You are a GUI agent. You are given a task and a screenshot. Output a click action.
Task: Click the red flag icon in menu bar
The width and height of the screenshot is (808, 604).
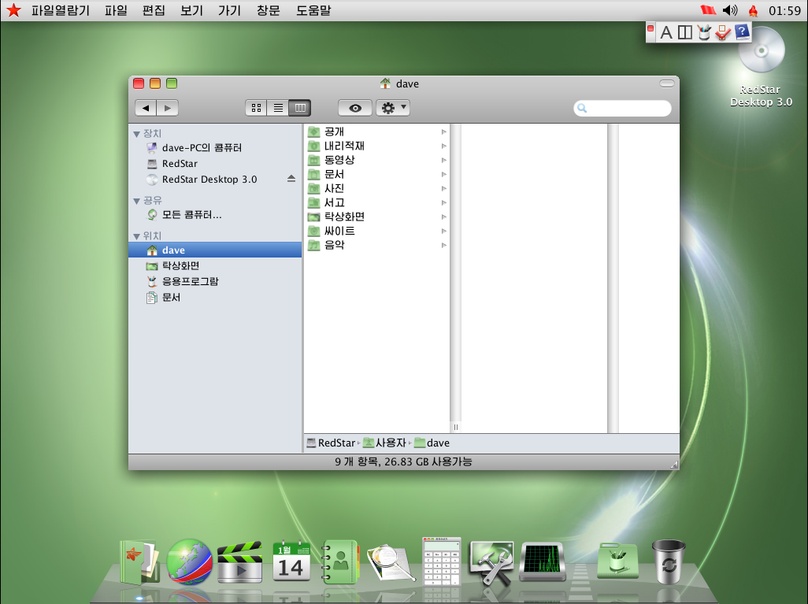pyautogui.click(x=708, y=10)
